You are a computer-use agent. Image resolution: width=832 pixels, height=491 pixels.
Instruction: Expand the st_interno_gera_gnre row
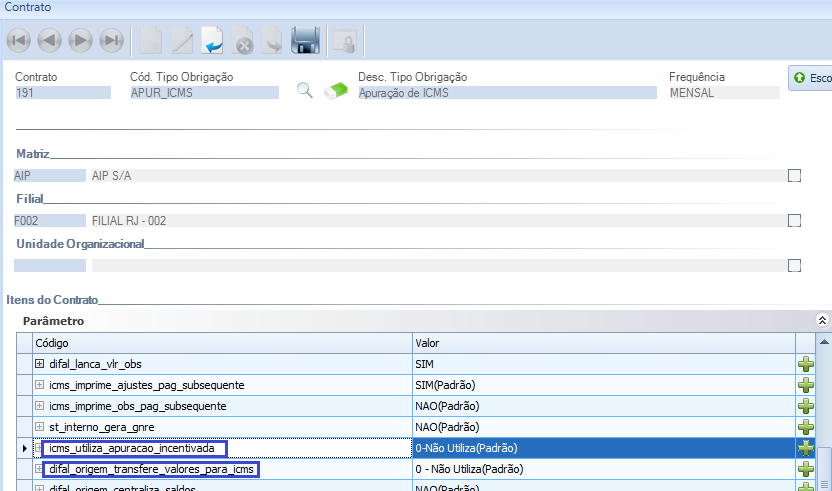click(40, 427)
